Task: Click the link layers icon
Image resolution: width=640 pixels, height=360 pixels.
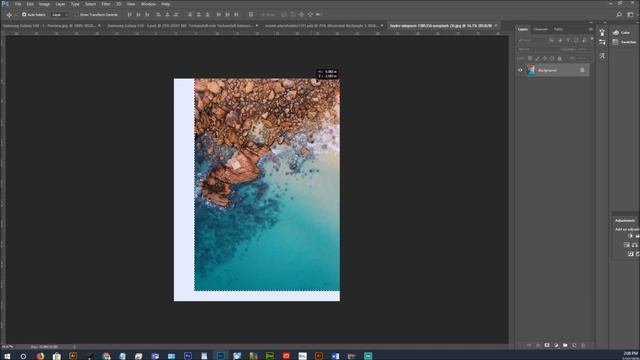Action: click(x=529, y=345)
